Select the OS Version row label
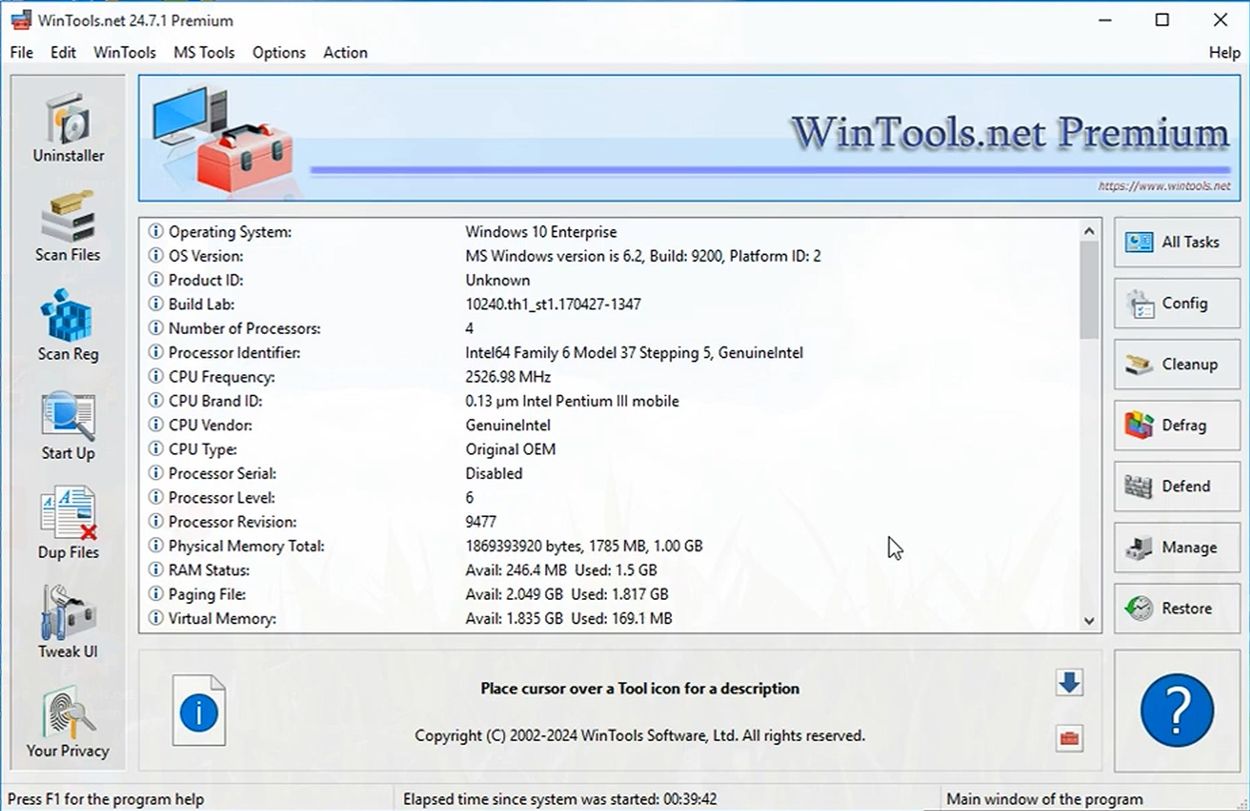Viewport: 1250px width, 811px height. [205, 256]
